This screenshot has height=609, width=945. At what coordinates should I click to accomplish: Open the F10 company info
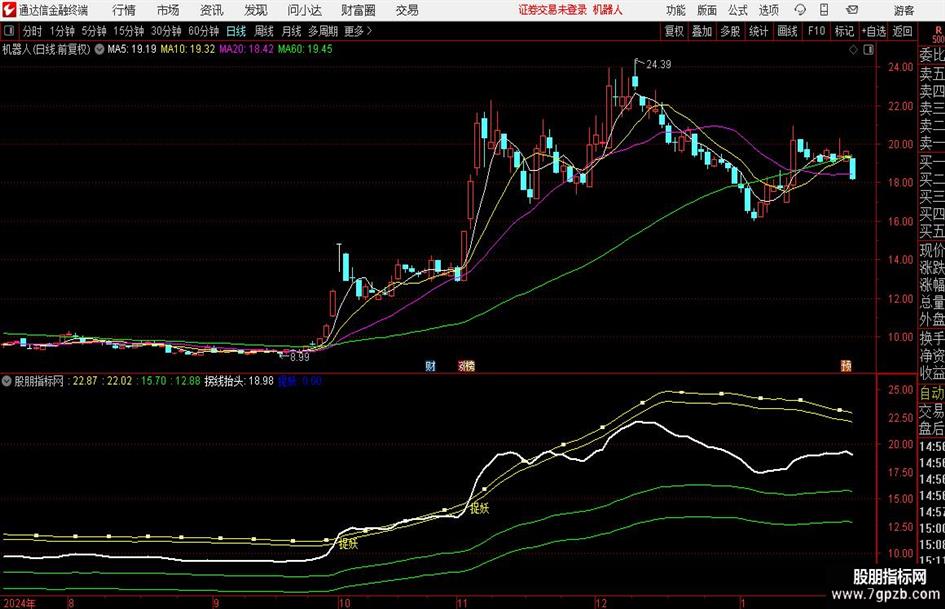(816, 31)
